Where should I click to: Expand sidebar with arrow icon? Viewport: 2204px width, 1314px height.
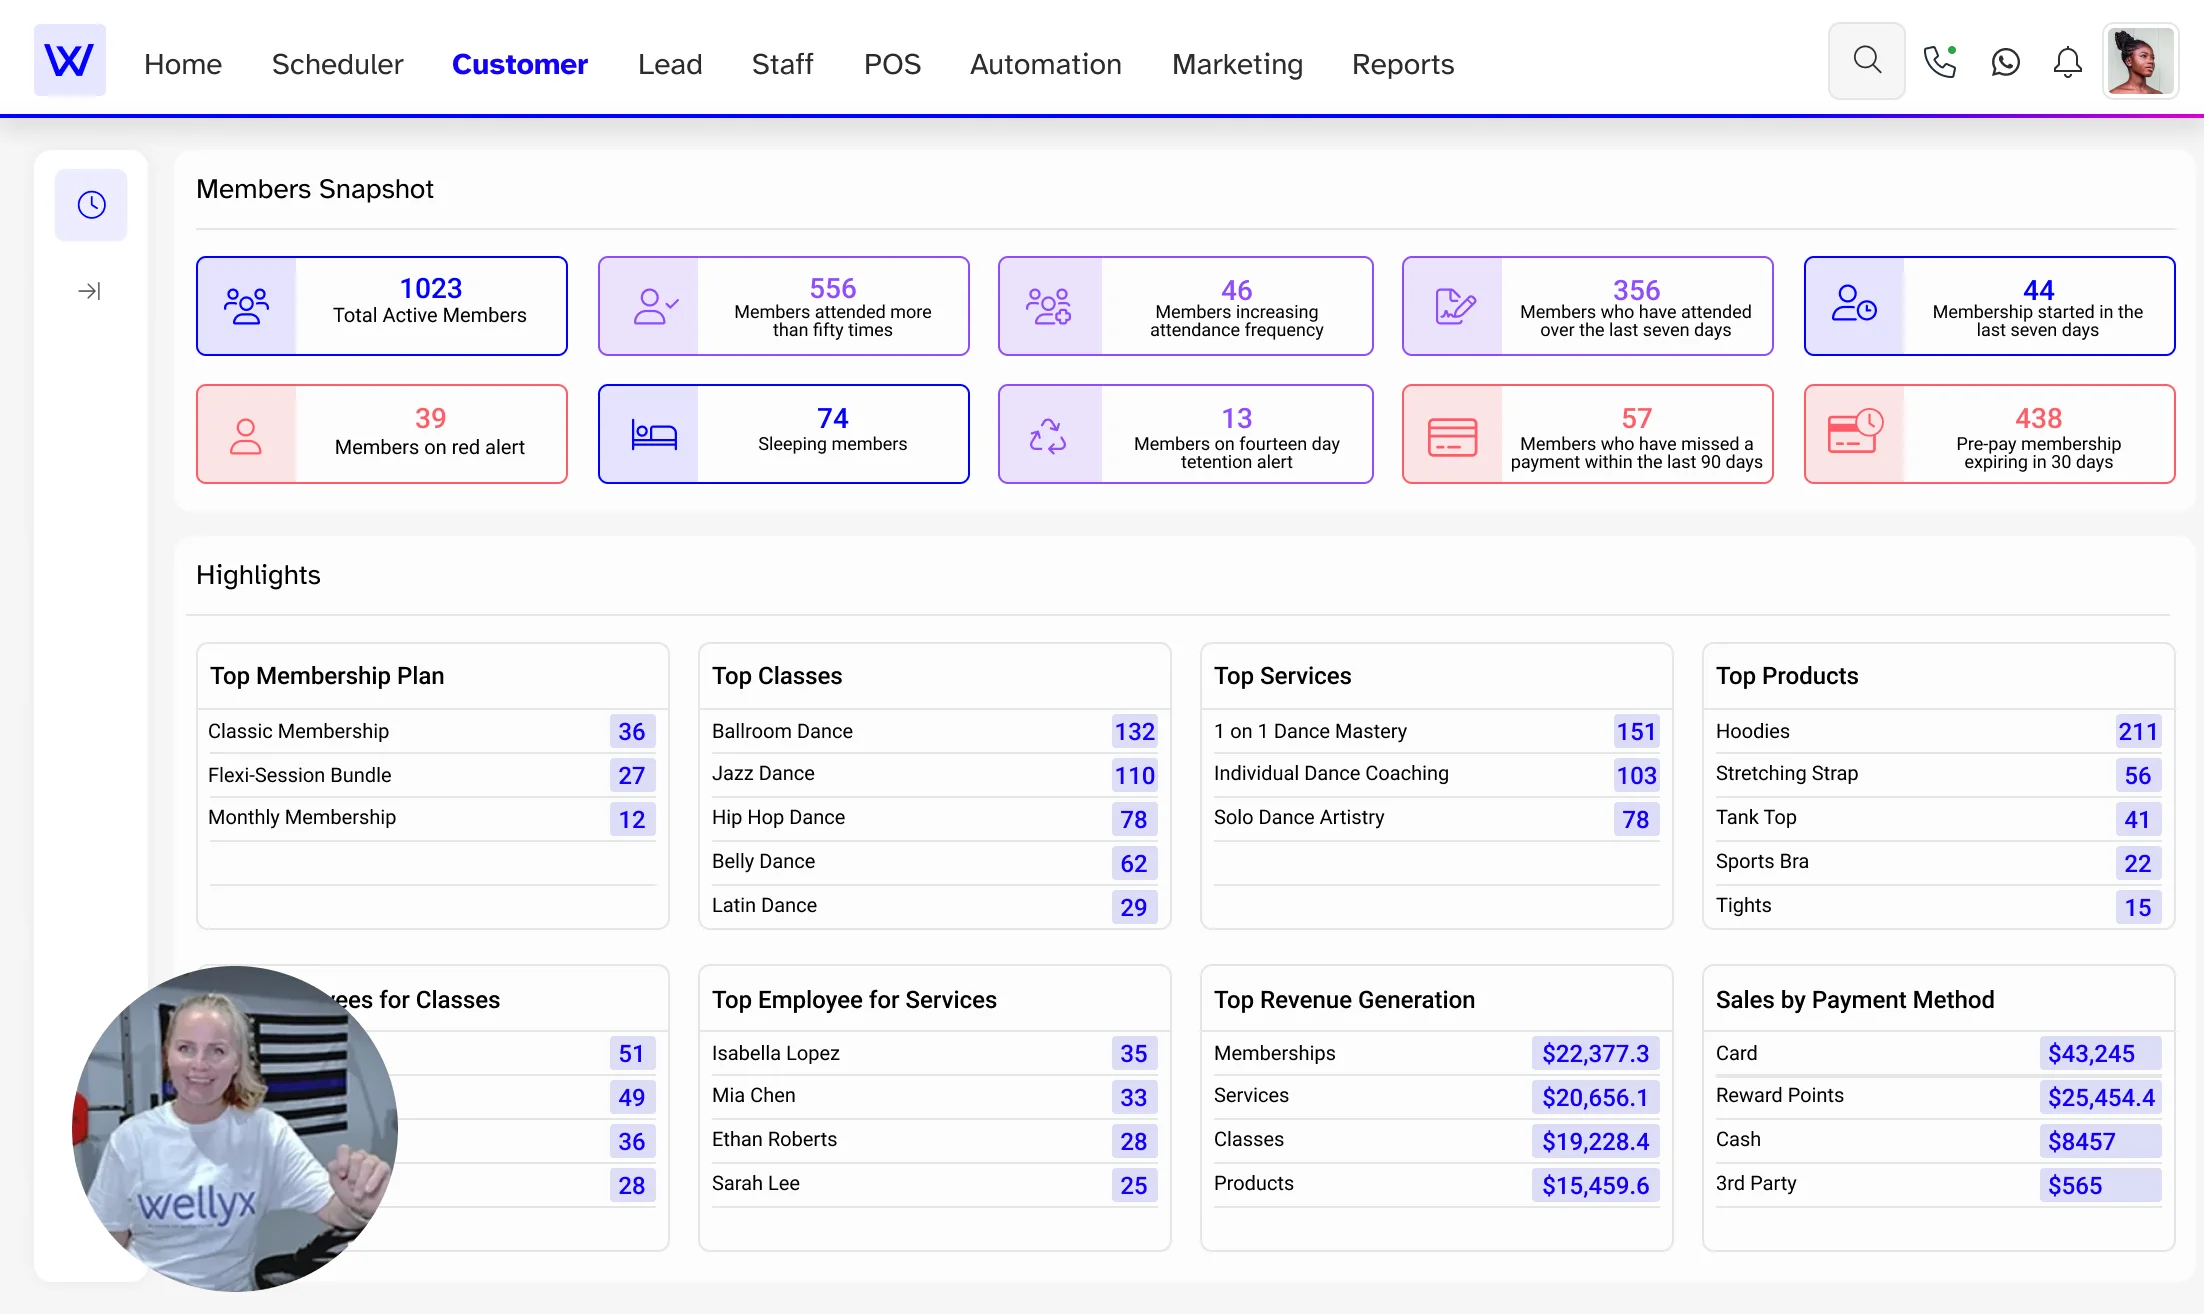click(89, 291)
